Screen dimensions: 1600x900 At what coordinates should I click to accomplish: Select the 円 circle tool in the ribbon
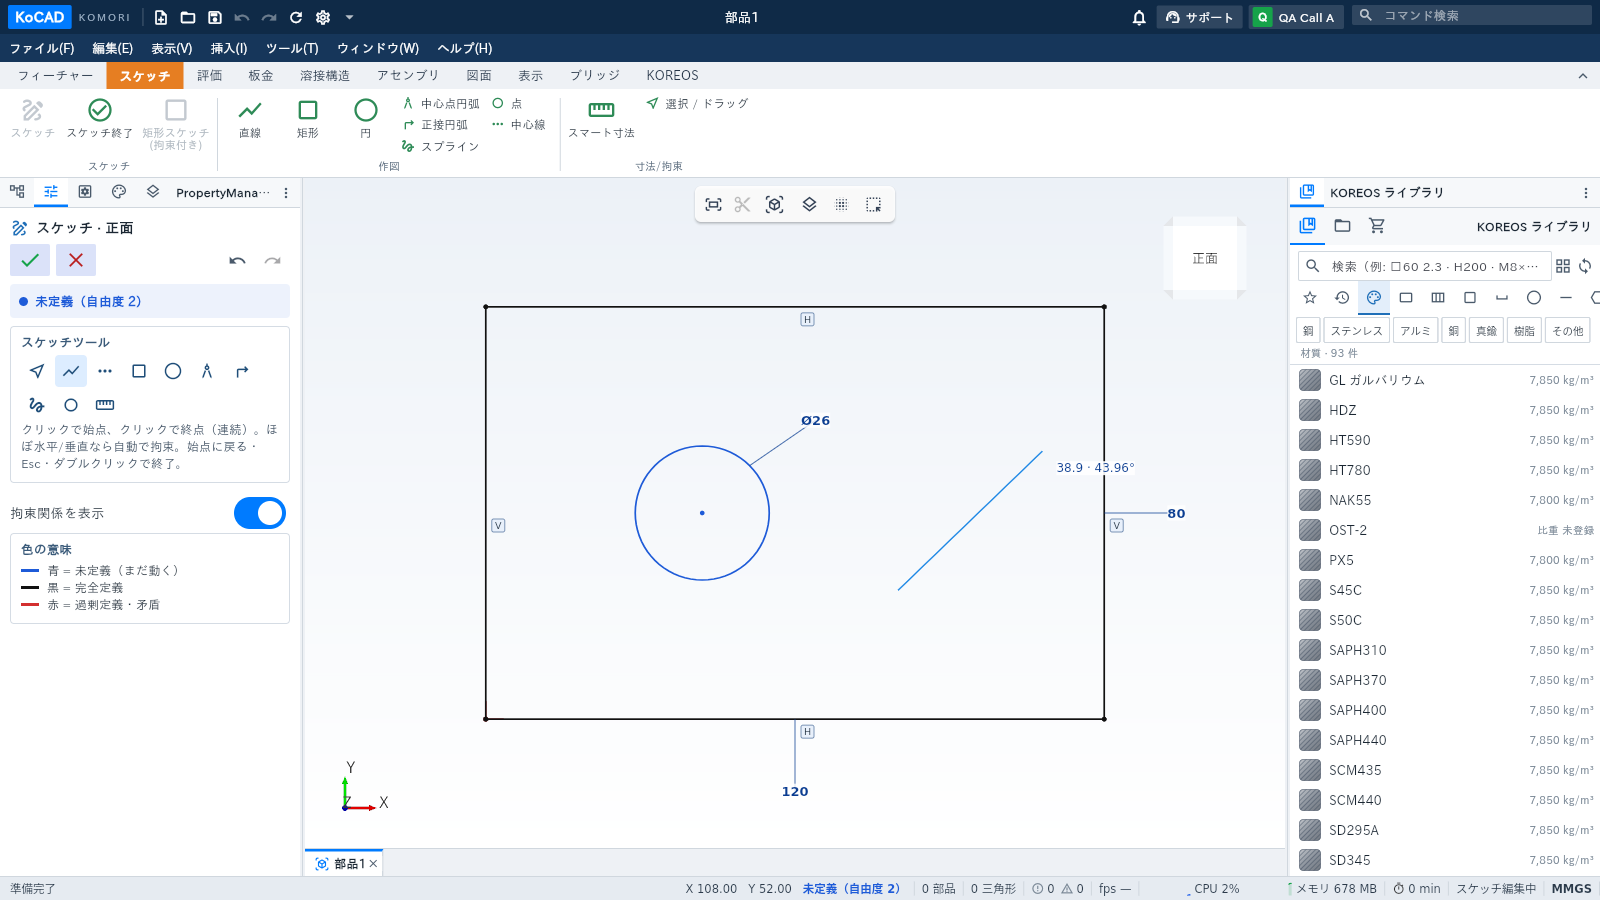[x=366, y=119]
